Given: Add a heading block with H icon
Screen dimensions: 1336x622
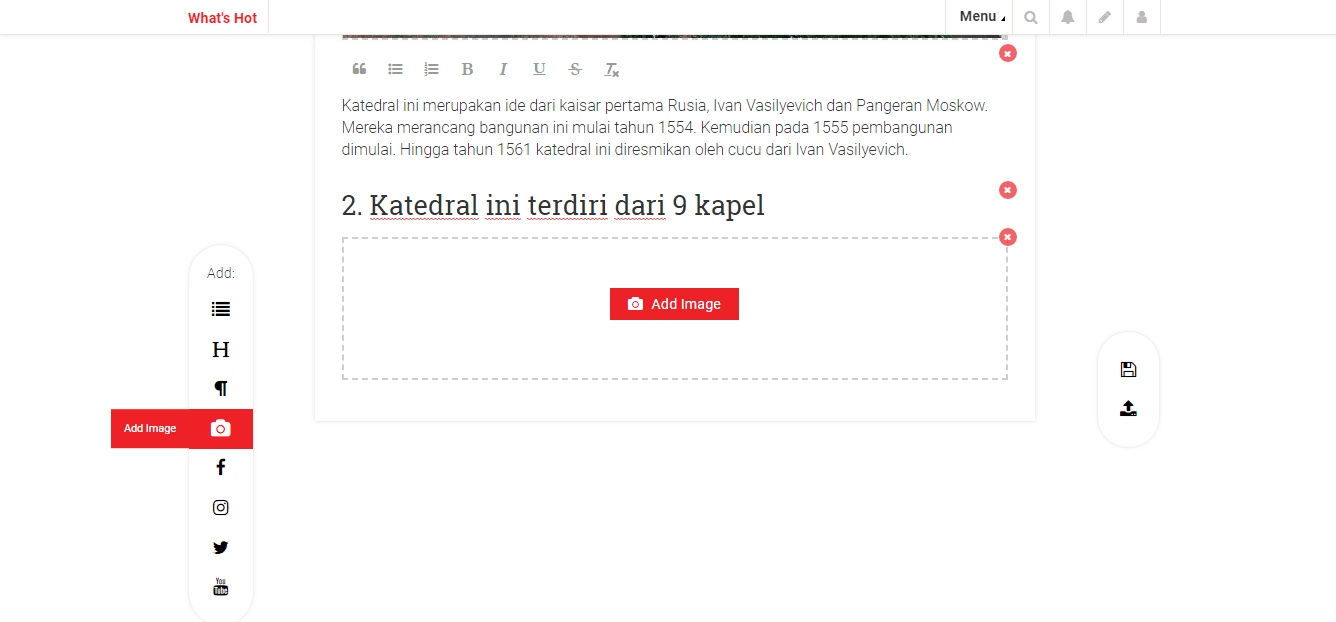Looking at the screenshot, I should (221, 349).
